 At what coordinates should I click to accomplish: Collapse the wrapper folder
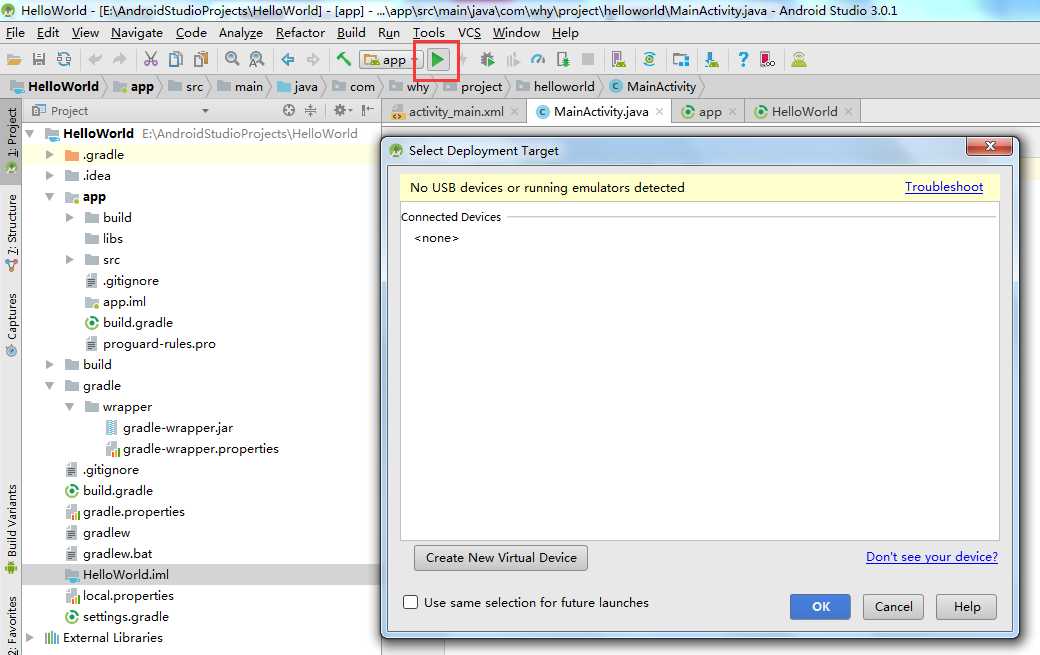click(x=70, y=406)
